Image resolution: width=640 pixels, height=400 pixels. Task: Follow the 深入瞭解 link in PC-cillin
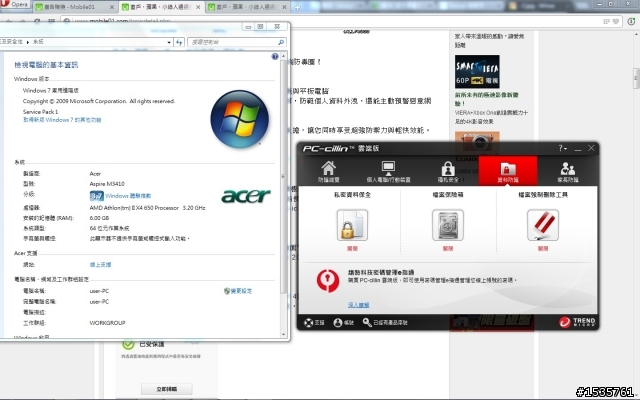coord(358,304)
